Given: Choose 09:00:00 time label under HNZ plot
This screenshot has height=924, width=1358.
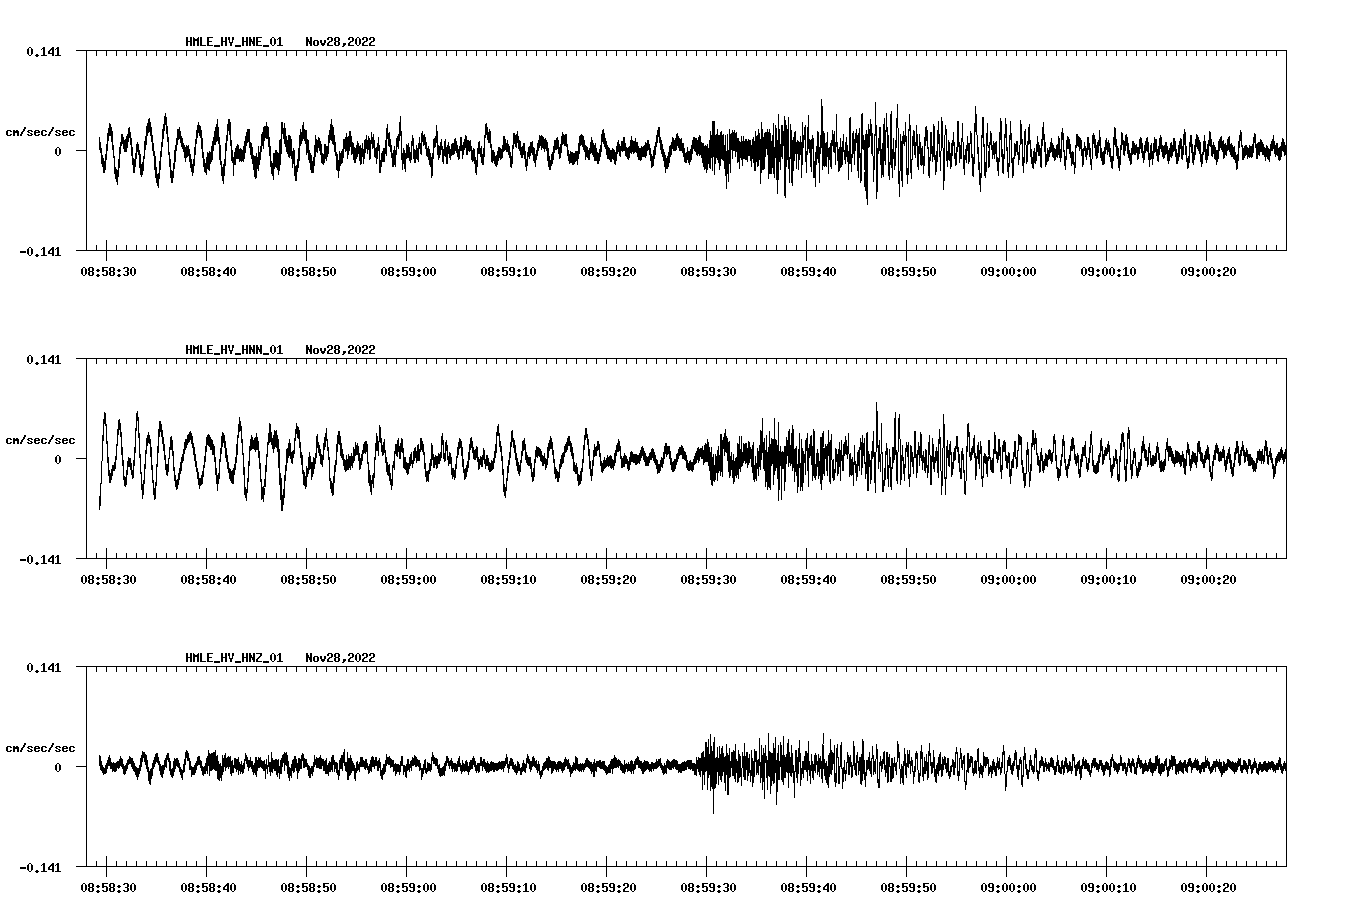Looking at the screenshot, I should click(x=1008, y=887).
